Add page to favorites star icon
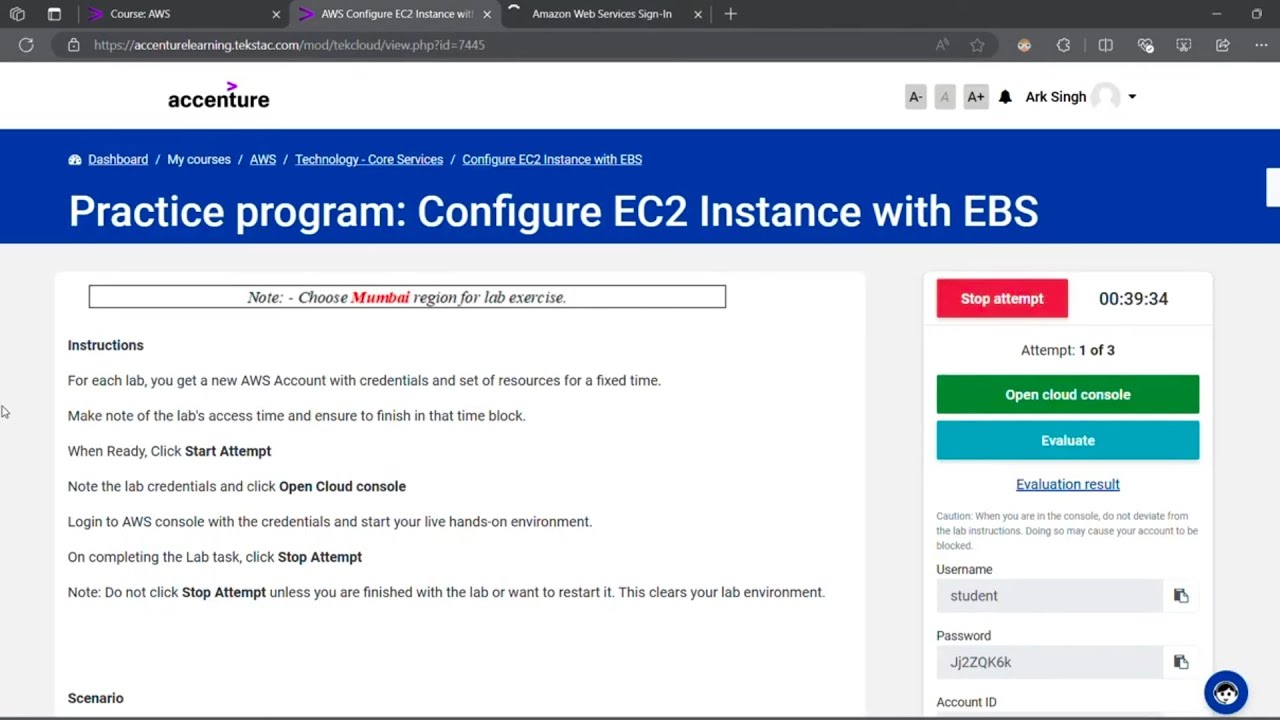The height and width of the screenshot is (720, 1280). point(977,45)
